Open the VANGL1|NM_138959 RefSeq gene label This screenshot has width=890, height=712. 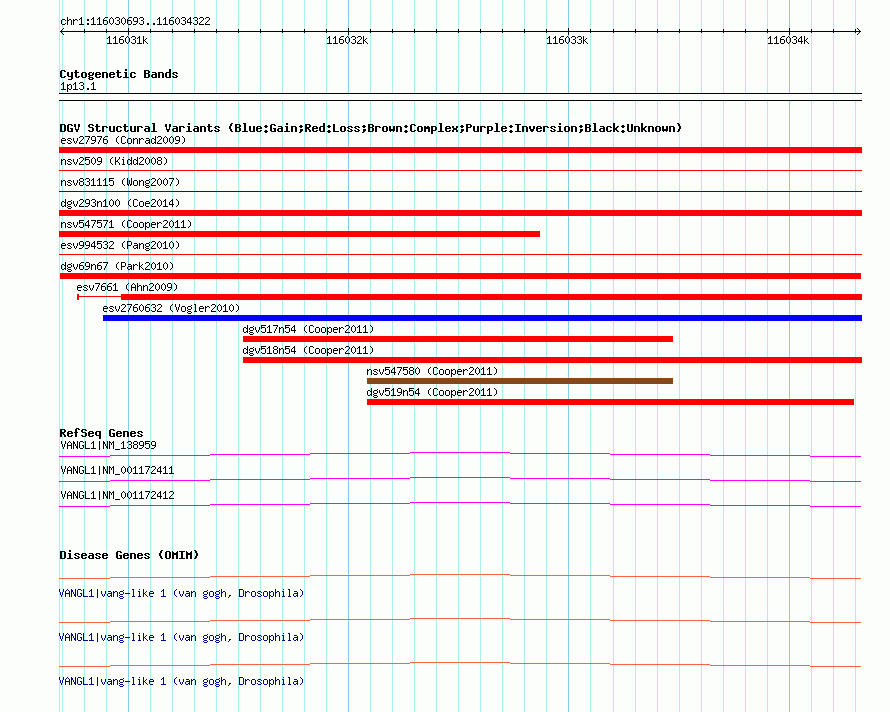point(108,446)
